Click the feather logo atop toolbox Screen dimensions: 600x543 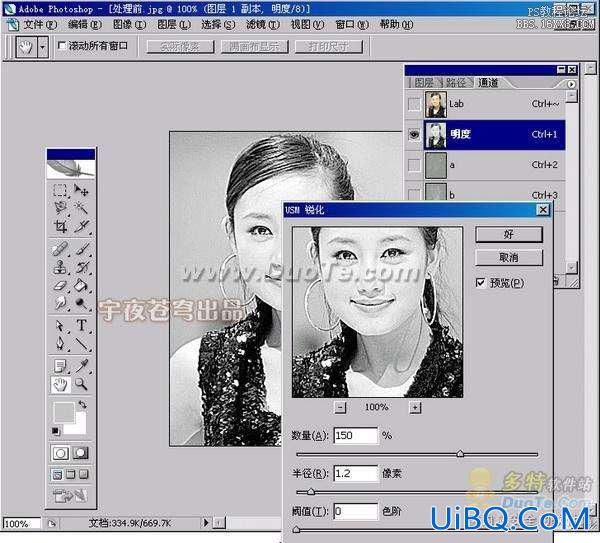point(71,169)
